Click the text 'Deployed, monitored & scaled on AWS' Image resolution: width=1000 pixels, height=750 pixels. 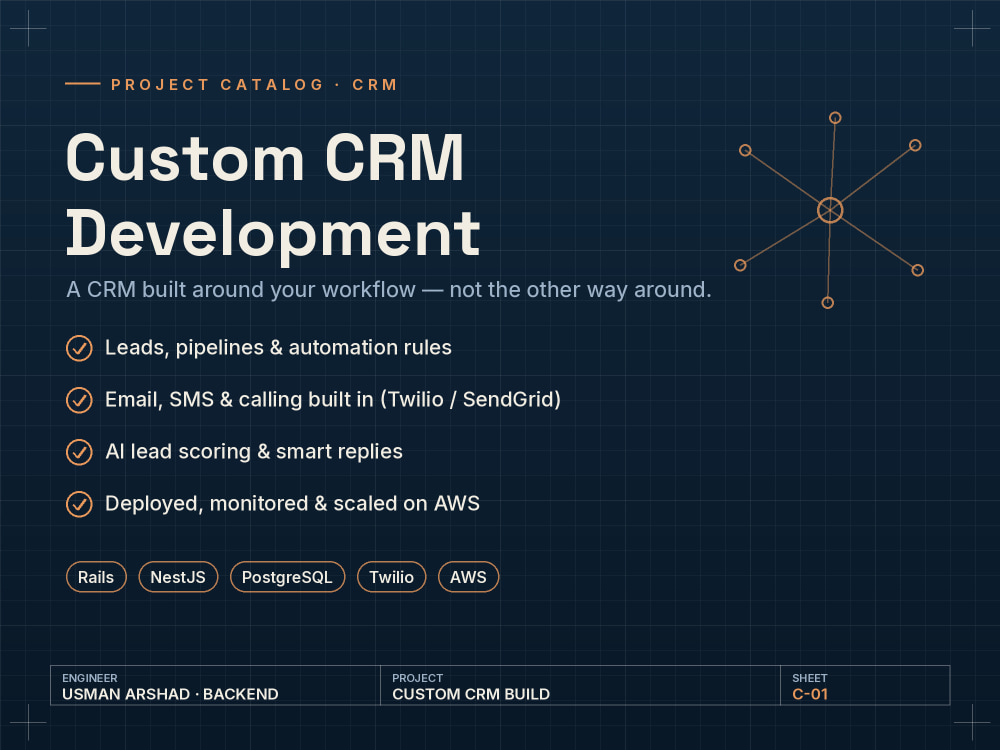(292, 504)
